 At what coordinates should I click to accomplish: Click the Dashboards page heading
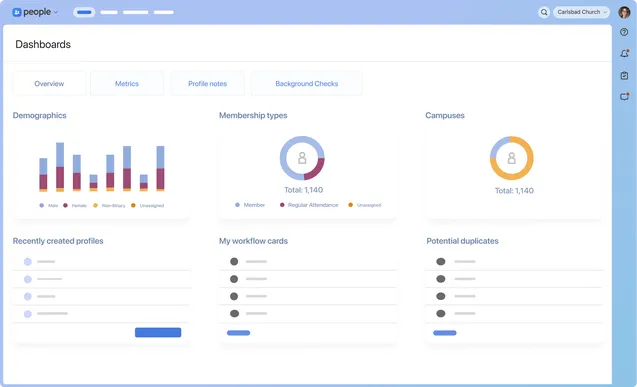point(43,44)
